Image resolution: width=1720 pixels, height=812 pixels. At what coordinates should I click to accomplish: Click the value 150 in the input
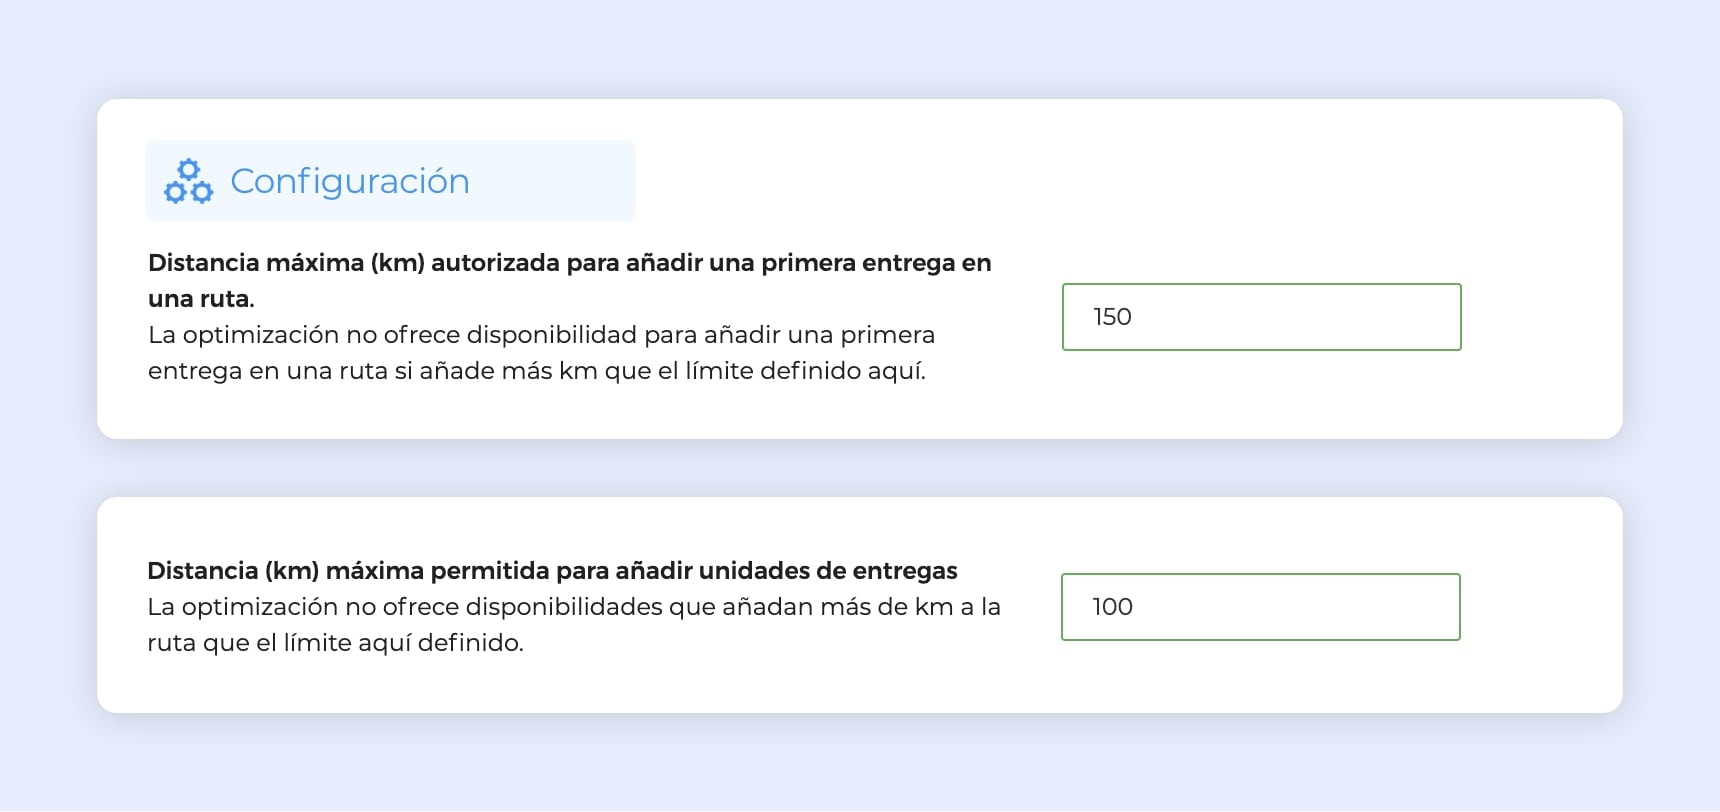(1112, 317)
